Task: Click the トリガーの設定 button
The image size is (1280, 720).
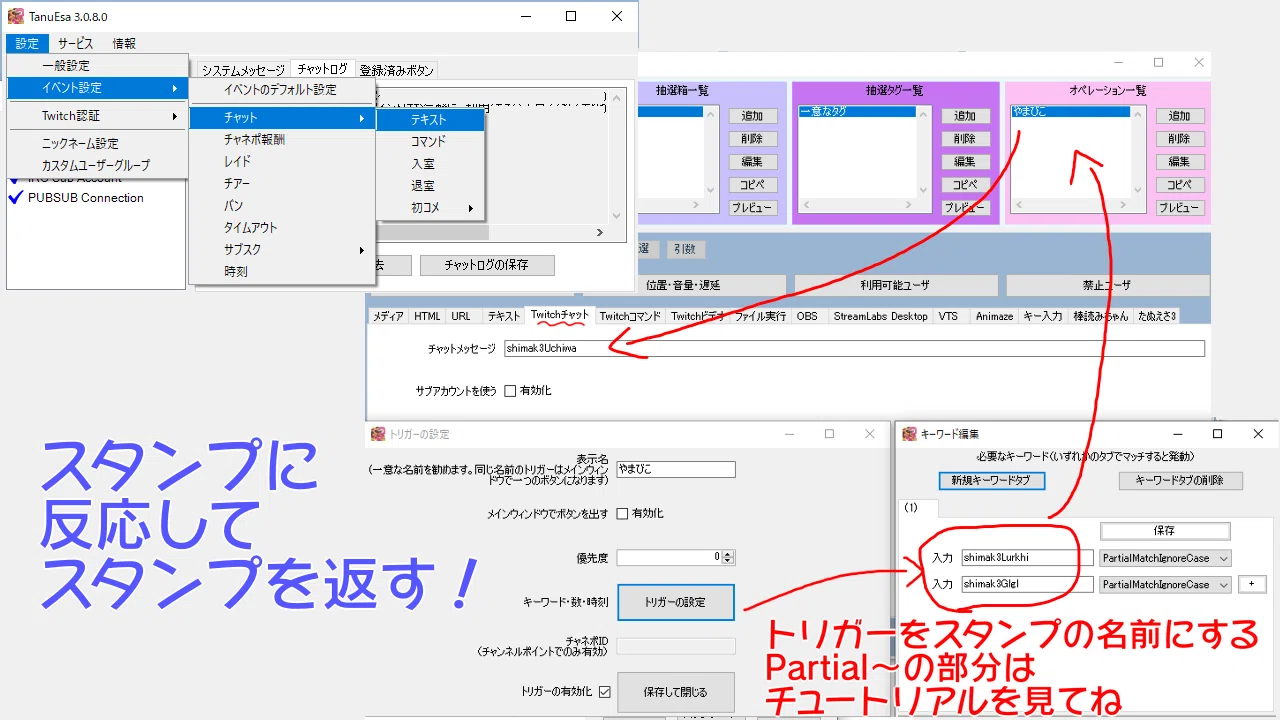Action: click(676, 602)
